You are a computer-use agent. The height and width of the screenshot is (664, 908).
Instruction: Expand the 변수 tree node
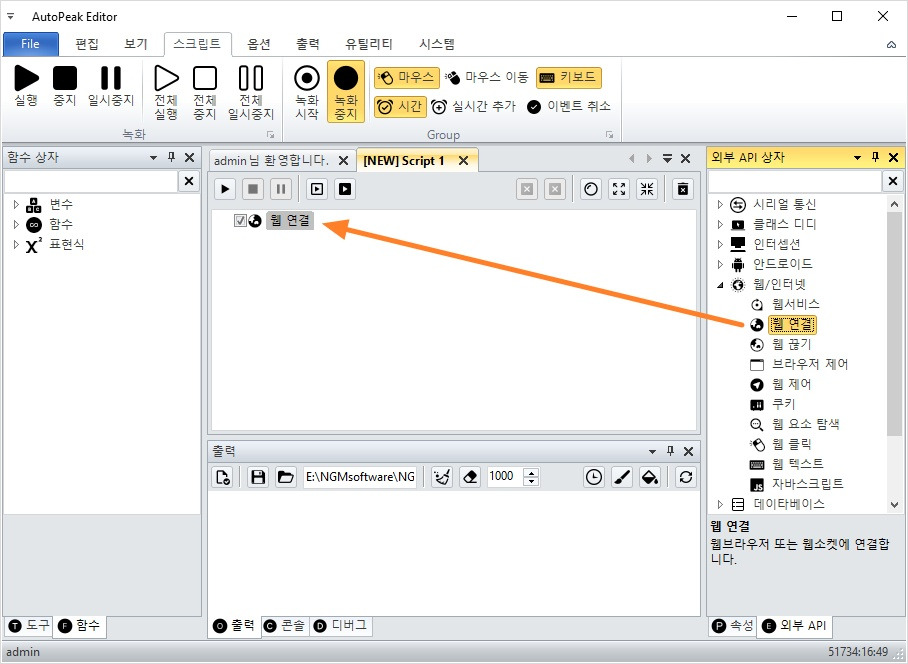point(16,204)
